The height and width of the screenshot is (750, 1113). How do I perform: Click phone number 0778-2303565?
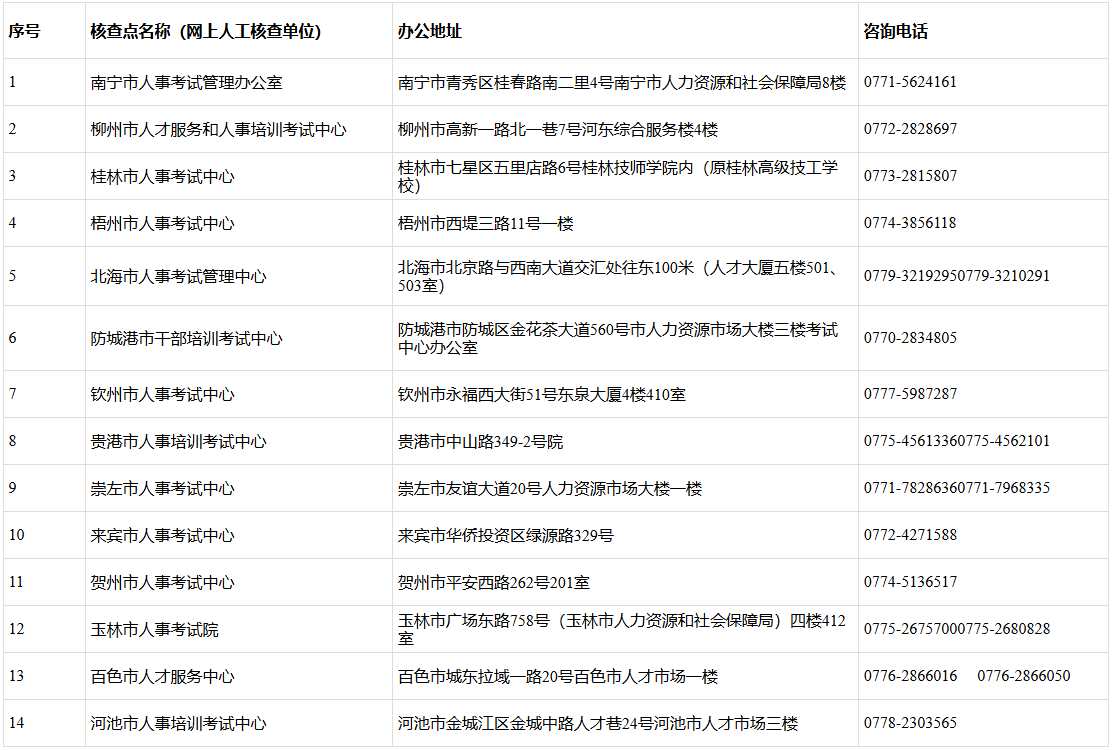pos(910,722)
